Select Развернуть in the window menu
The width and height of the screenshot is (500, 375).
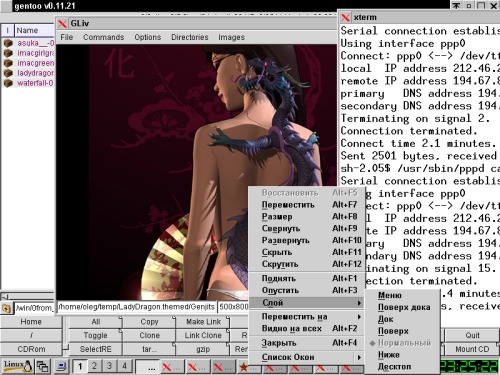click(x=306, y=240)
